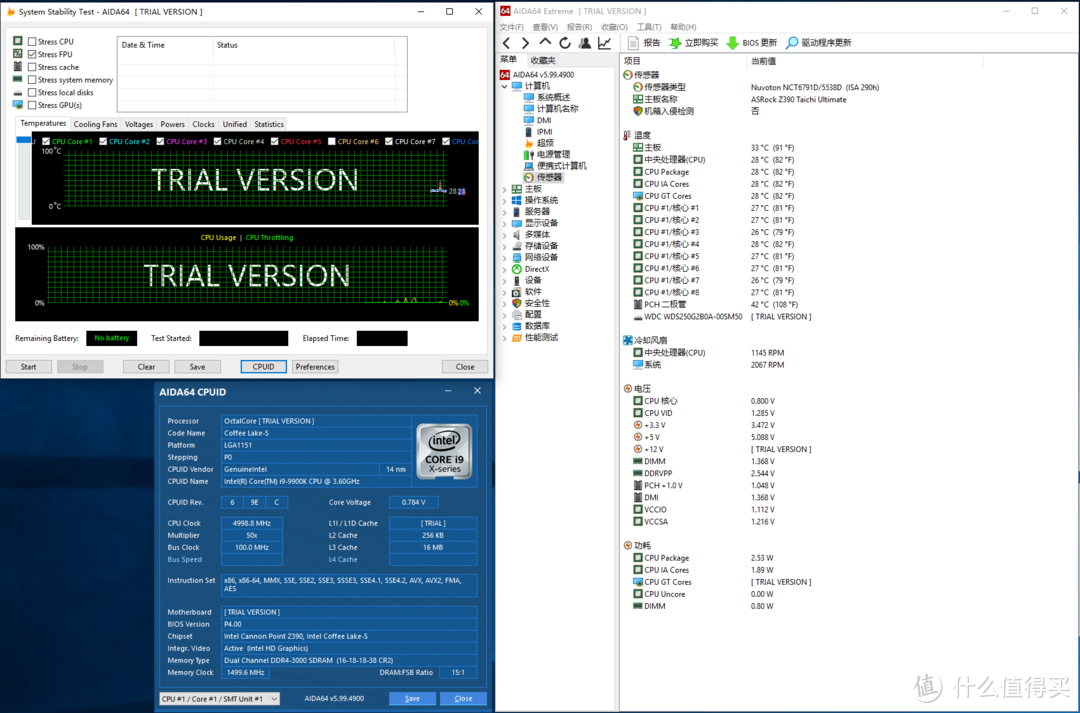Screen dimensions: 1080x713
Task: Open the graph chart toolbar icon
Action: (x=604, y=43)
